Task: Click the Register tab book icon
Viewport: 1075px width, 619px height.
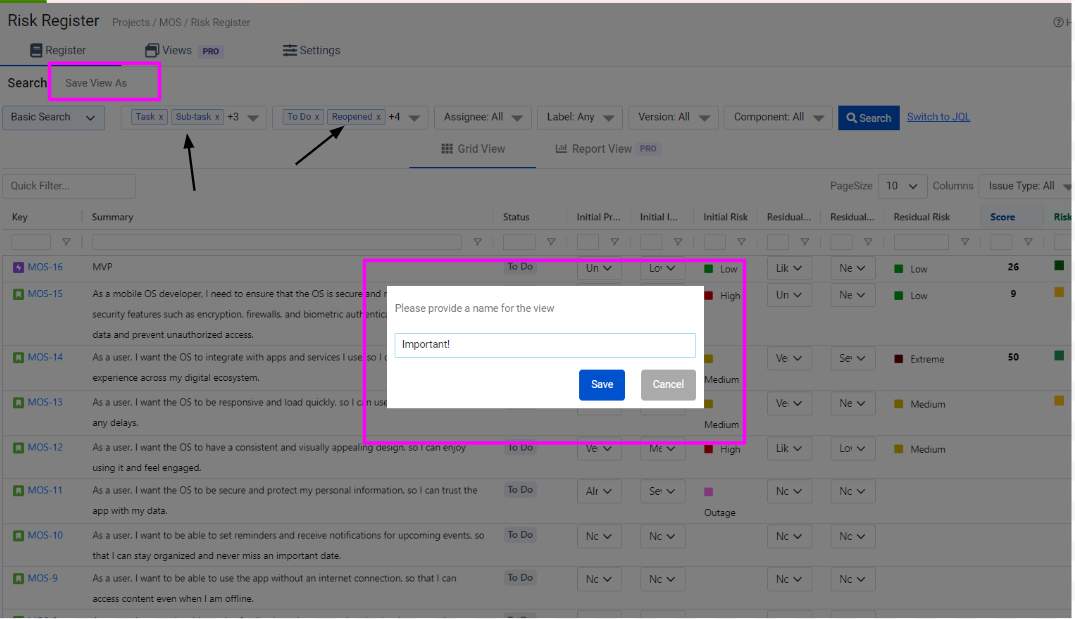Action: pyautogui.click(x=36, y=50)
